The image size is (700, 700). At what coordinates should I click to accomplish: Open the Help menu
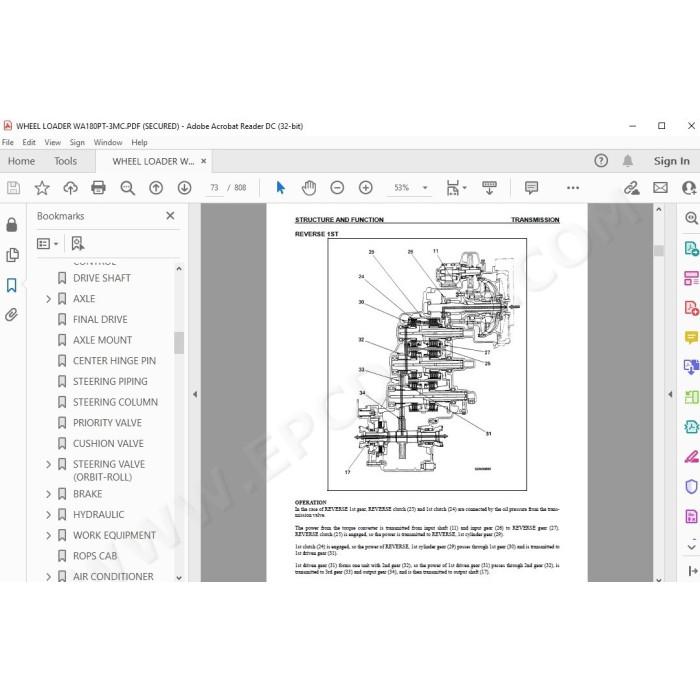139,142
